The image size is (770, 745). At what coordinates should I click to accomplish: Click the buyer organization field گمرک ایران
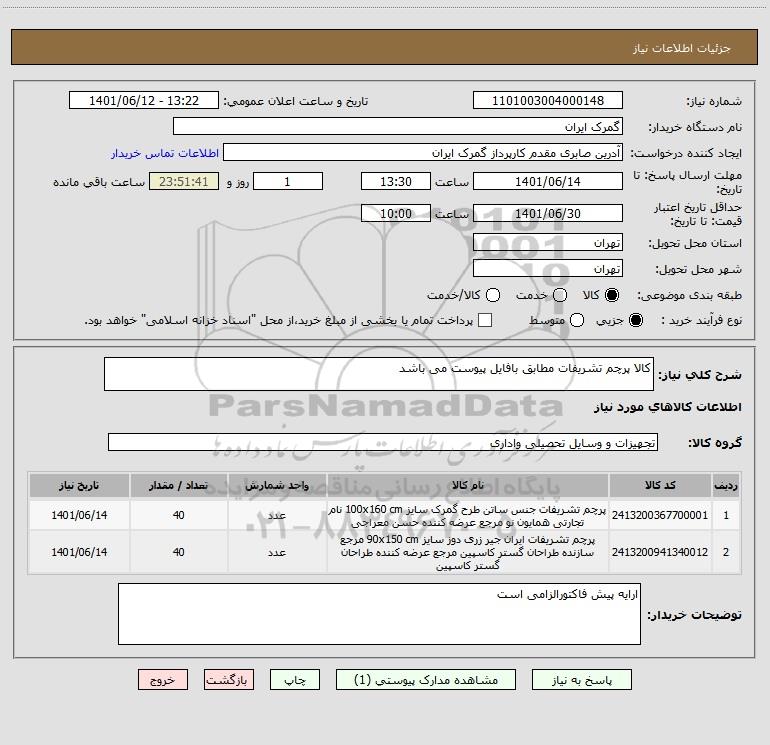coord(398,127)
